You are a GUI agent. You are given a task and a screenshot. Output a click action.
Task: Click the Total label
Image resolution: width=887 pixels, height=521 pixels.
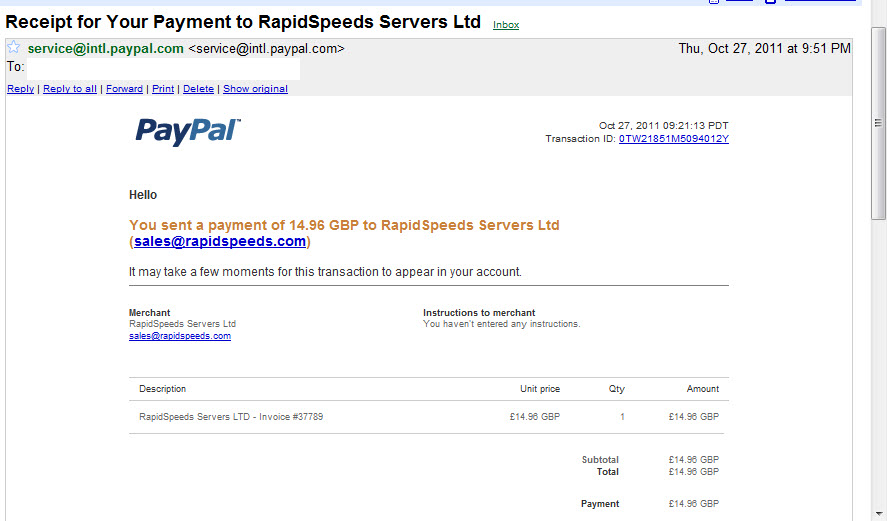pyautogui.click(x=608, y=472)
